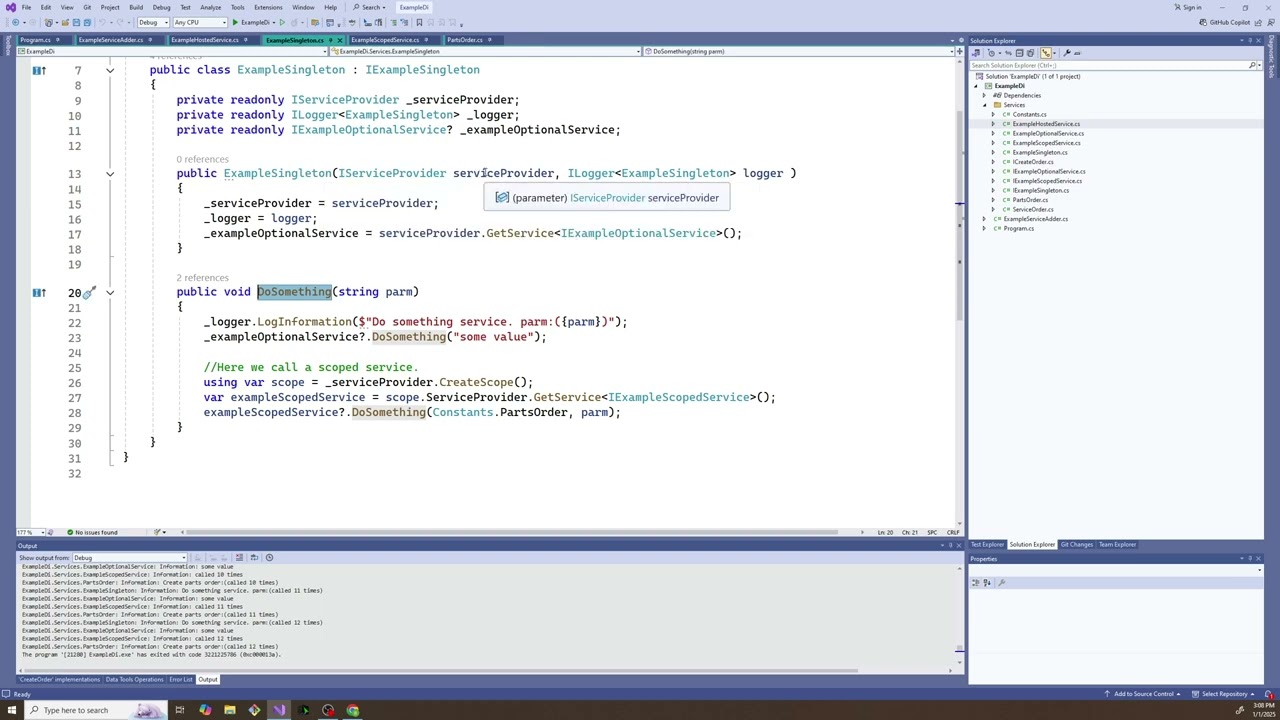Collapse the Services folder in Solution Explorer
The height and width of the screenshot is (720, 1280).
(x=984, y=105)
